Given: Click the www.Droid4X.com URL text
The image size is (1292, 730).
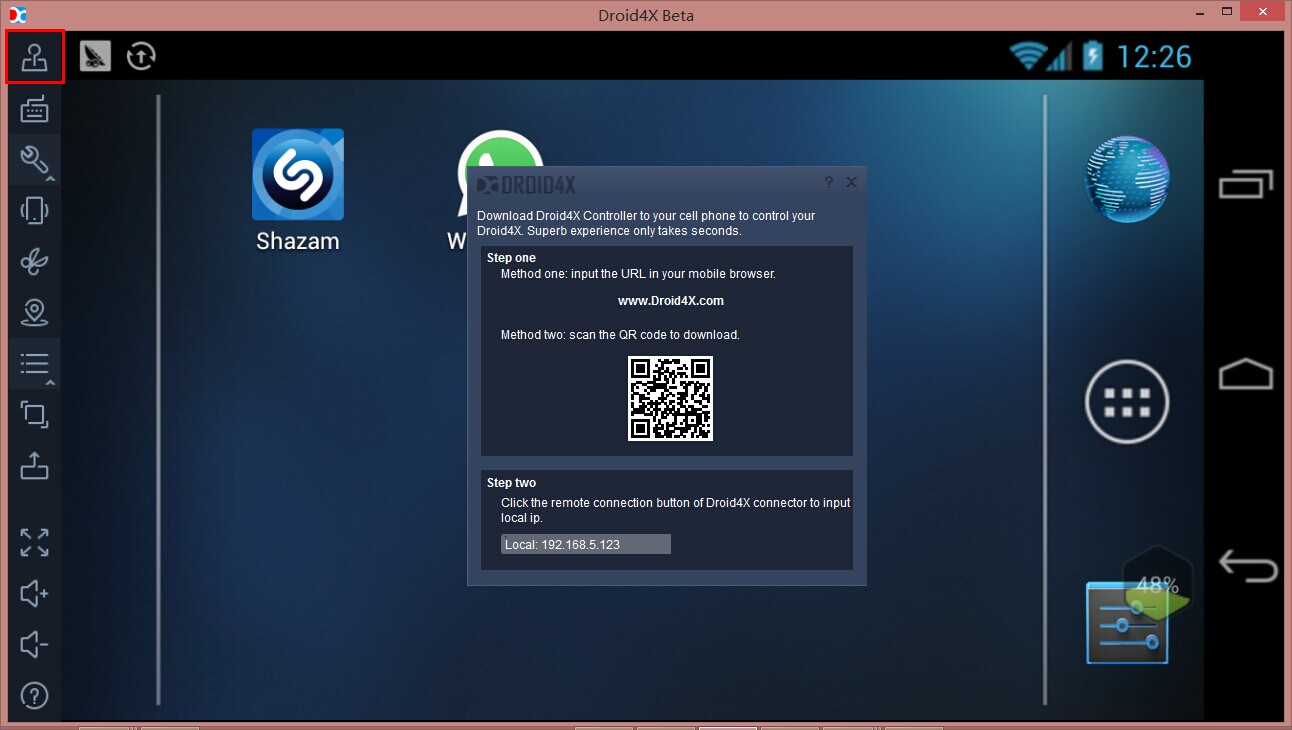Looking at the screenshot, I should click(x=671, y=301).
